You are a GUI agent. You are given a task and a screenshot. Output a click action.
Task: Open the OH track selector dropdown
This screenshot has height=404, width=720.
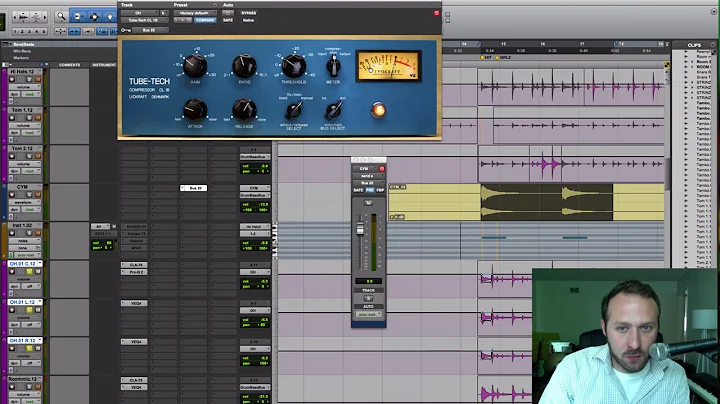pyautogui.click(x=140, y=13)
